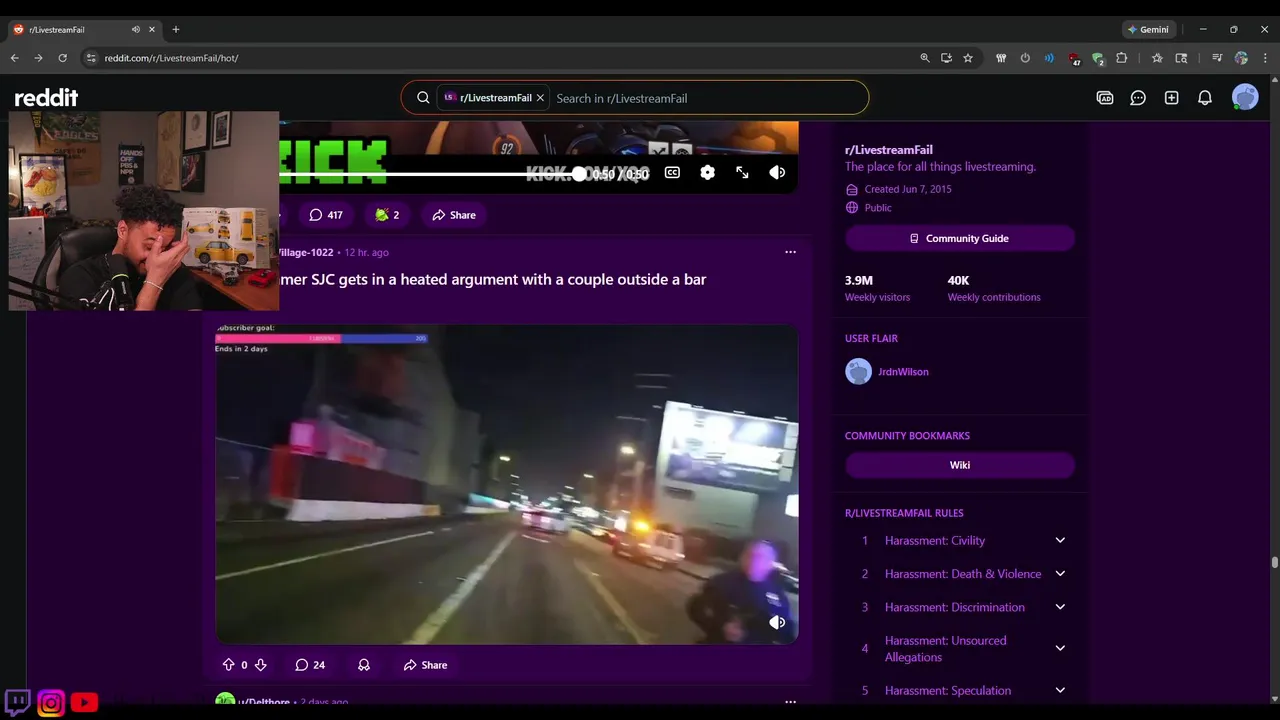Image resolution: width=1280 pixels, height=720 pixels.
Task: Open settings gear on the Kick video
Action: (707, 173)
